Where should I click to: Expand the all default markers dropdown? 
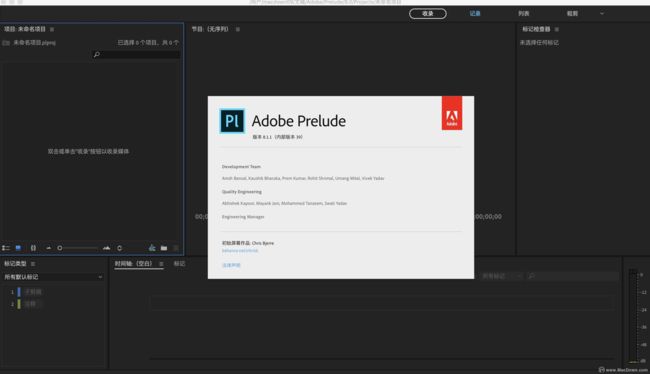(x=53, y=277)
